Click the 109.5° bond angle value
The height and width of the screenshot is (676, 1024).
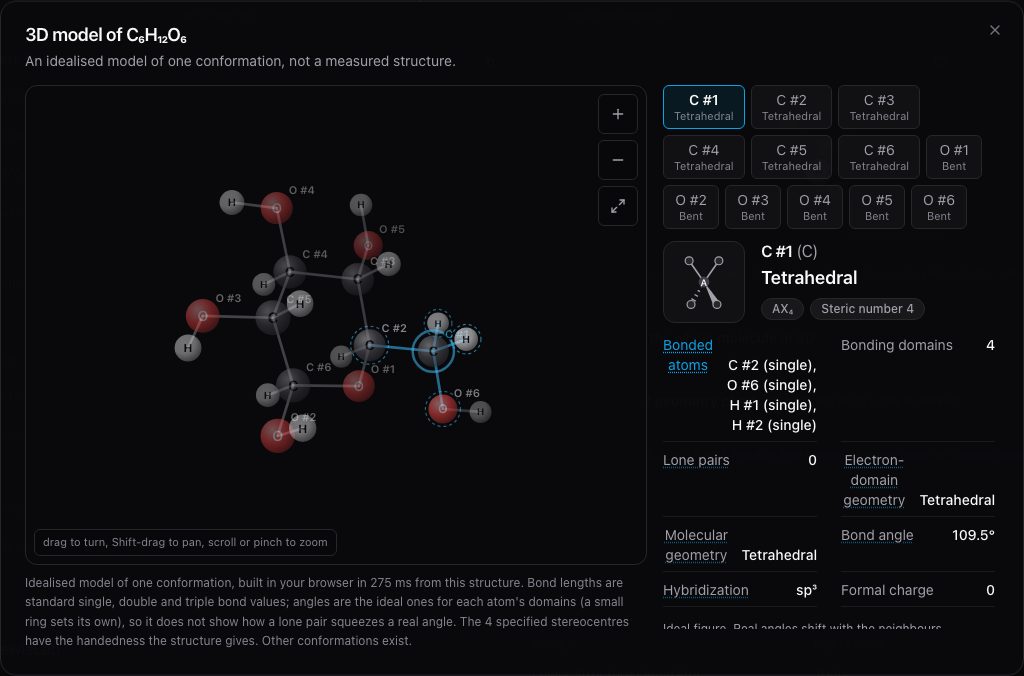(x=973, y=536)
